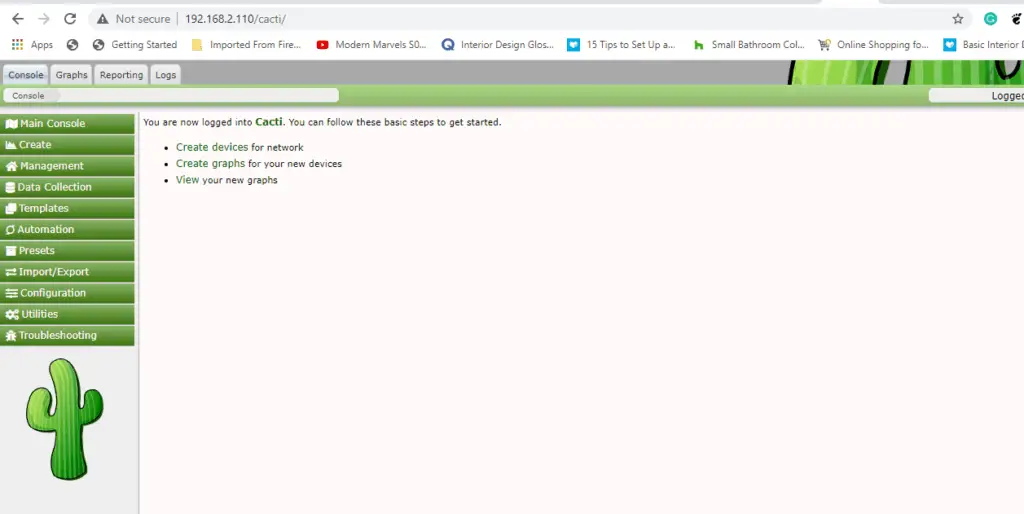Expand the Troubleshooting sidebar menu
The width and height of the screenshot is (1024, 514).
(x=67, y=335)
